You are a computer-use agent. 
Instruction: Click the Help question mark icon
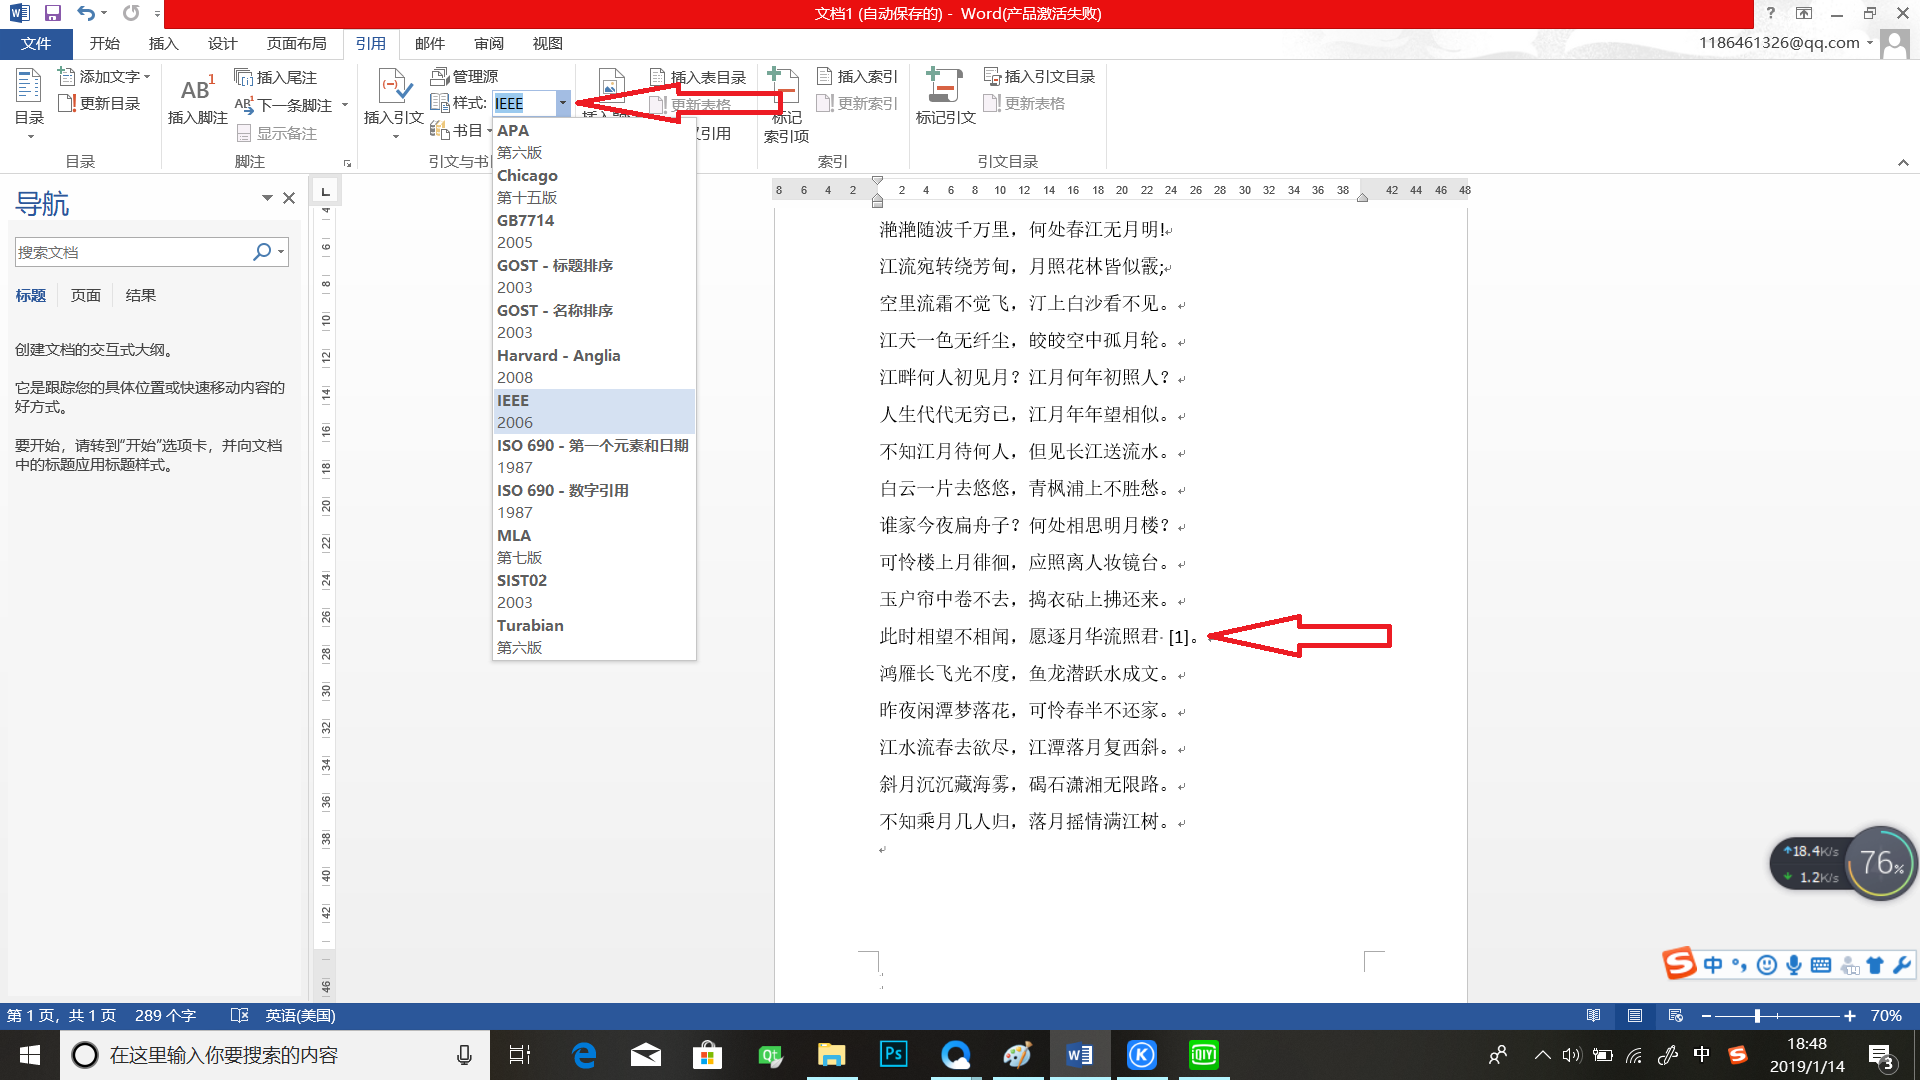1770,13
